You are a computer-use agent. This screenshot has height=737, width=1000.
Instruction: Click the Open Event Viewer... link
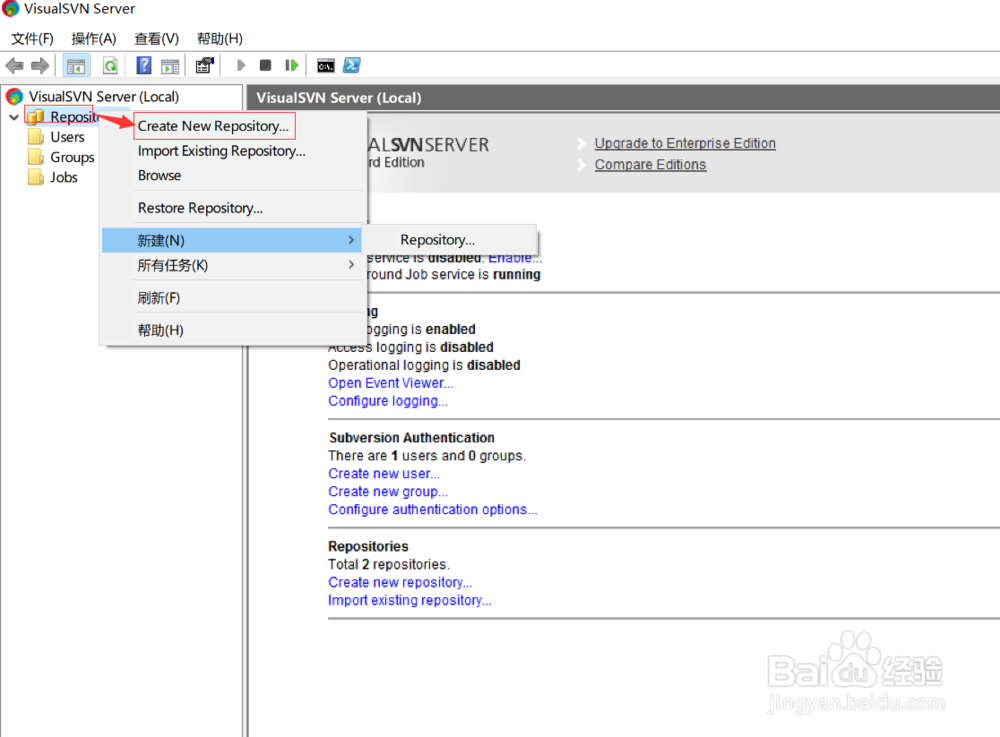click(x=390, y=383)
